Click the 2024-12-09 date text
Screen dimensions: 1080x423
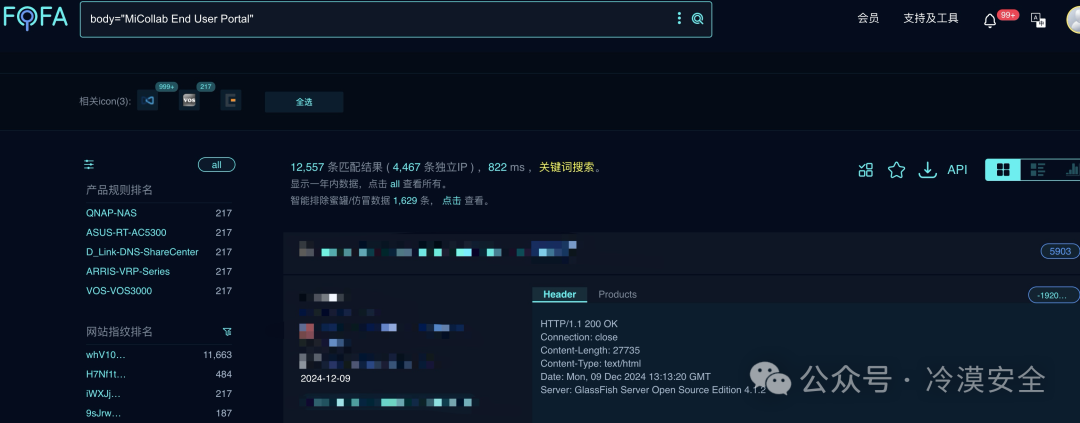click(325, 378)
